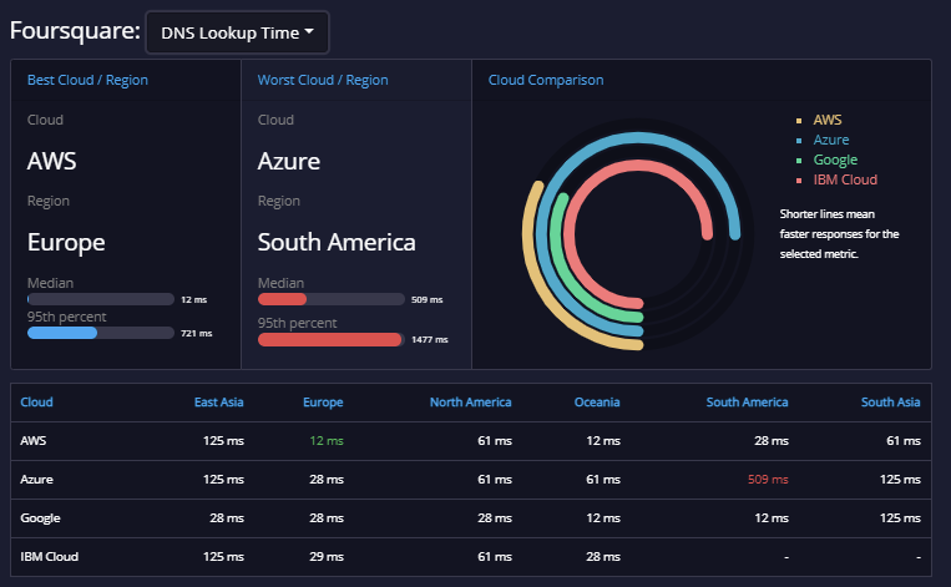Click the red 509 ms Azure value

767,479
